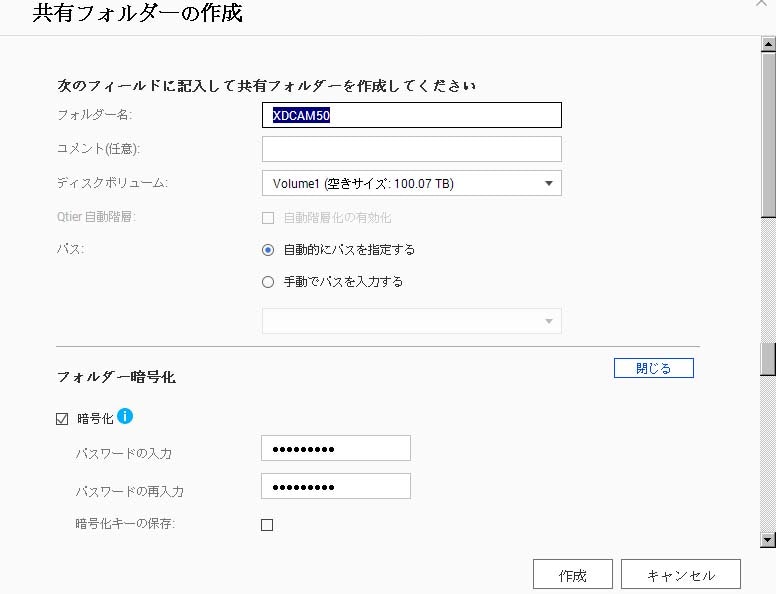The width and height of the screenshot is (776, 594).
Task: Click the encryption info icon
Action: coord(125,416)
